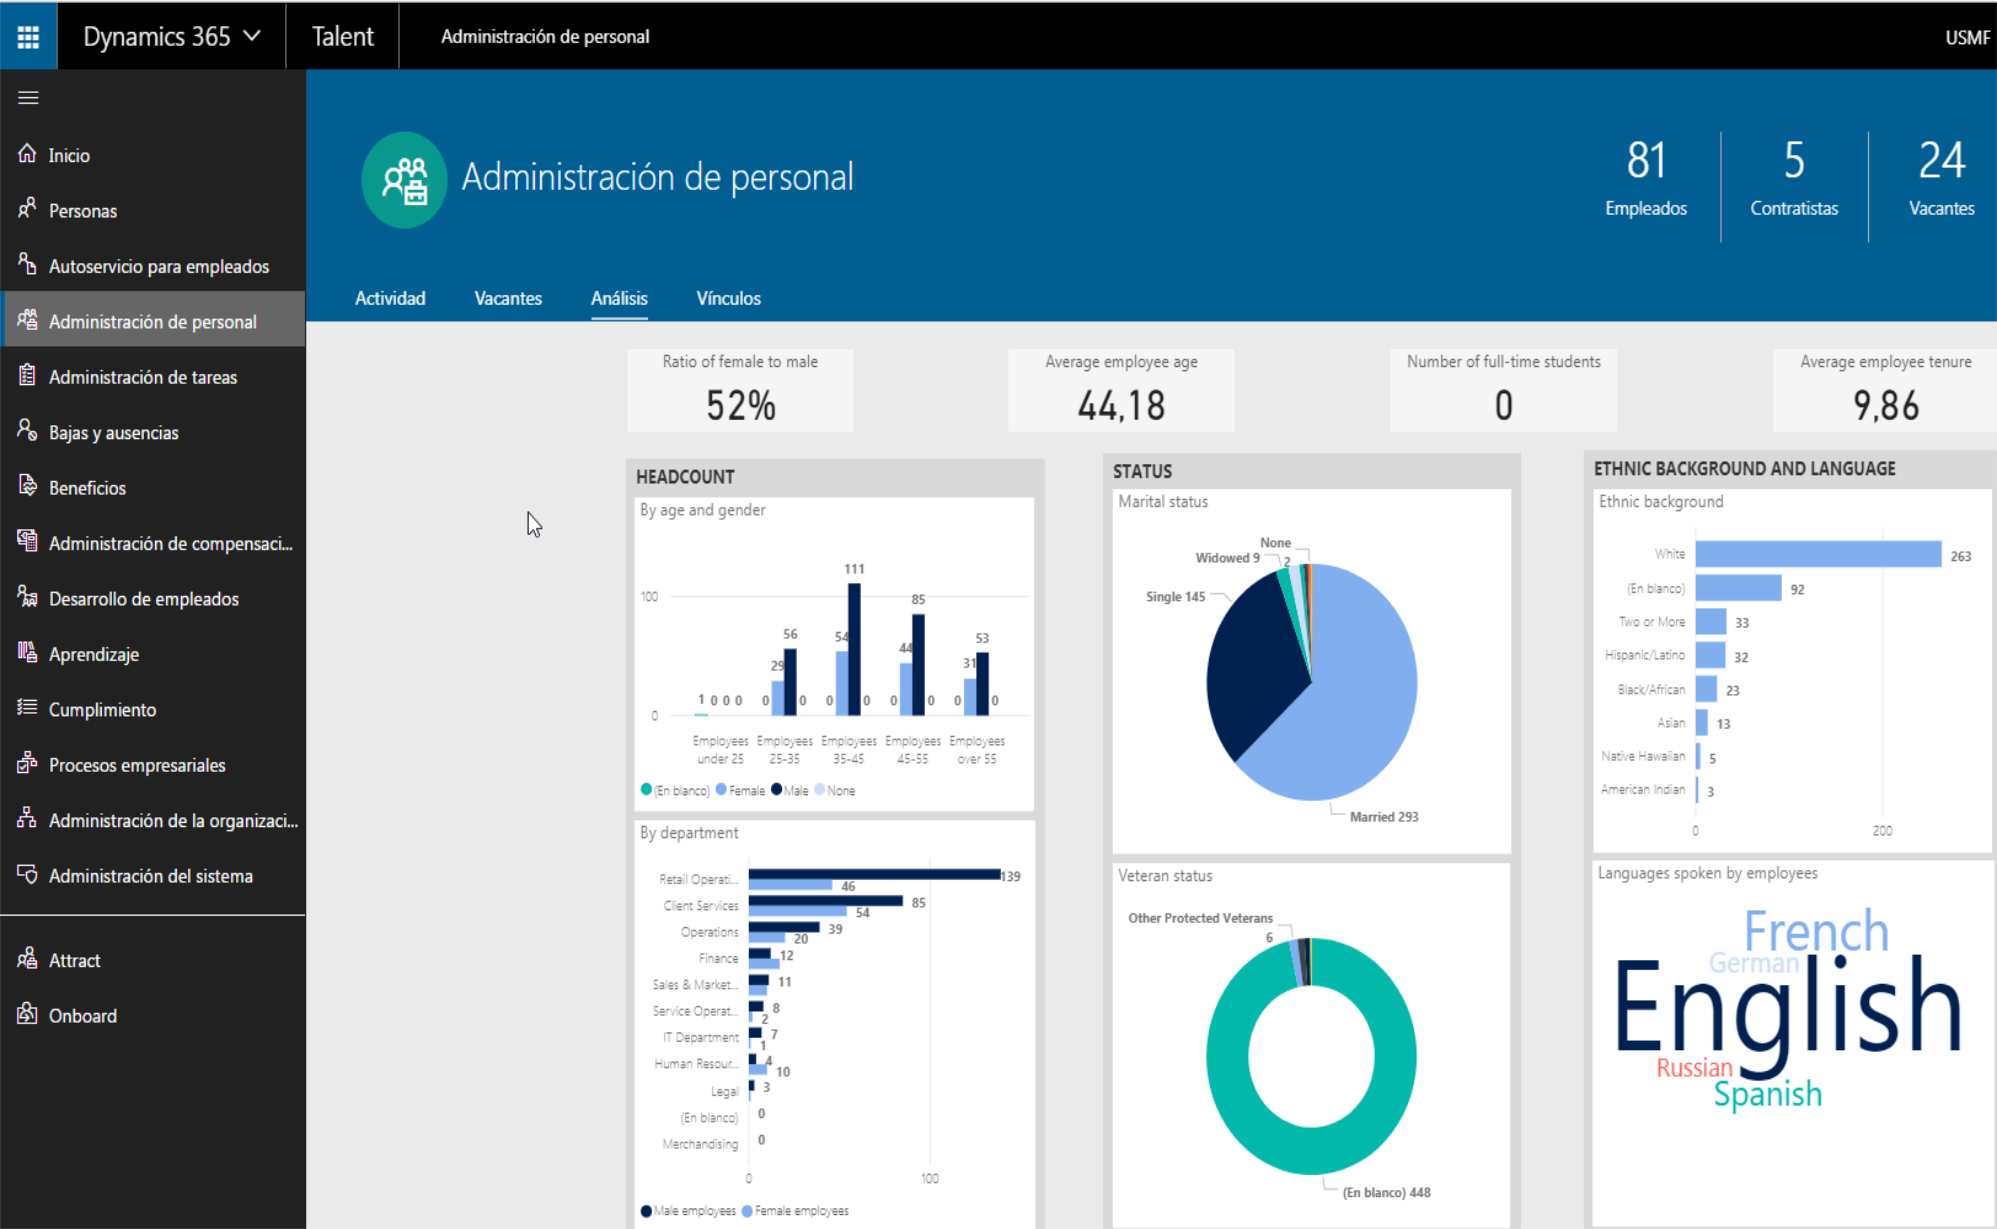Click Female employees legend swatch
This screenshot has width=1997, height=1229.
pos(747,1211)
